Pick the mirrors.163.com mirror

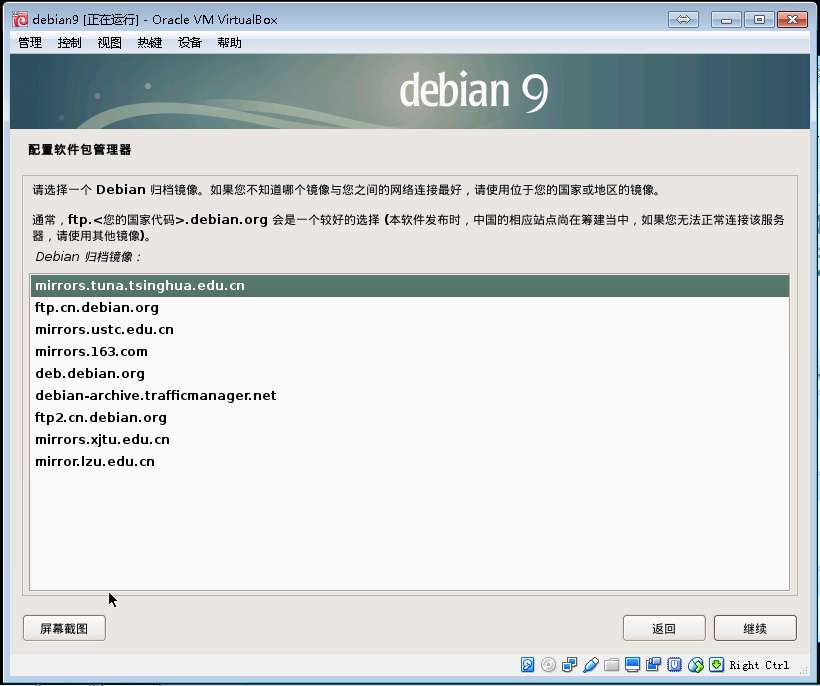409,351
